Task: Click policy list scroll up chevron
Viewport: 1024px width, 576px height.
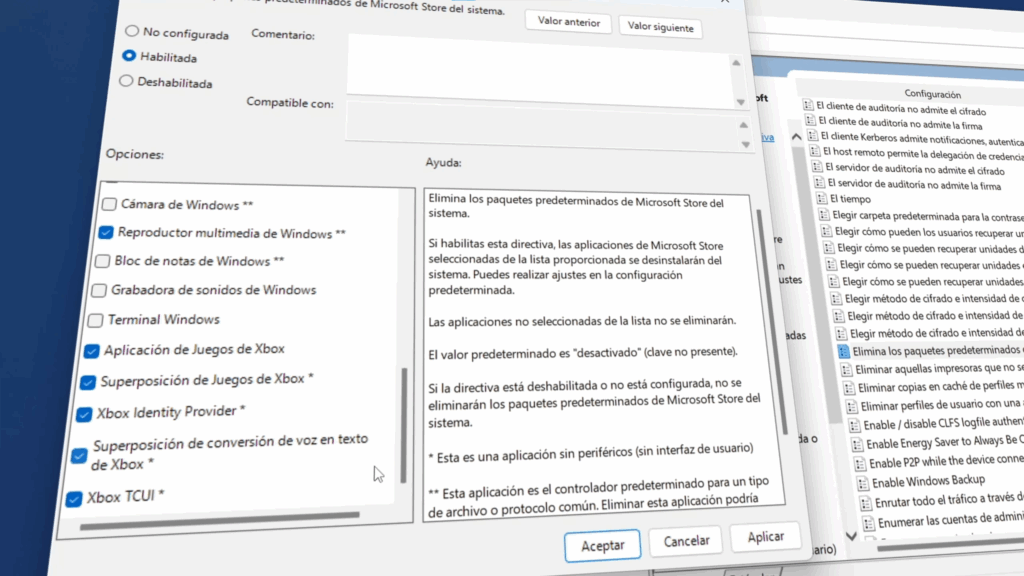Action: click(796, 136)
